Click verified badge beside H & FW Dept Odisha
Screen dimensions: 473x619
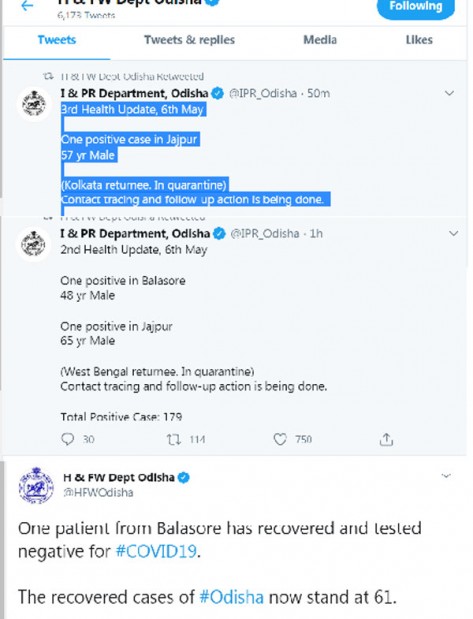coord(184,478)
